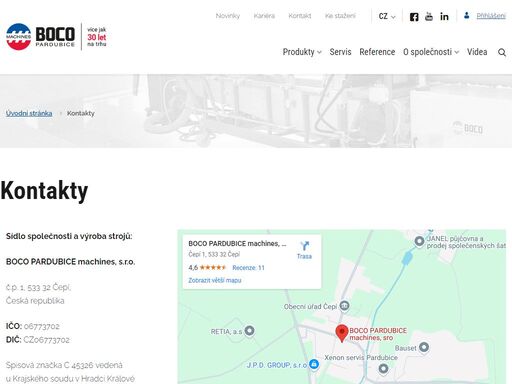Click the BOCO PARDUBICE red map pin
The image size is (512, 384).
(x=341, y=333)
